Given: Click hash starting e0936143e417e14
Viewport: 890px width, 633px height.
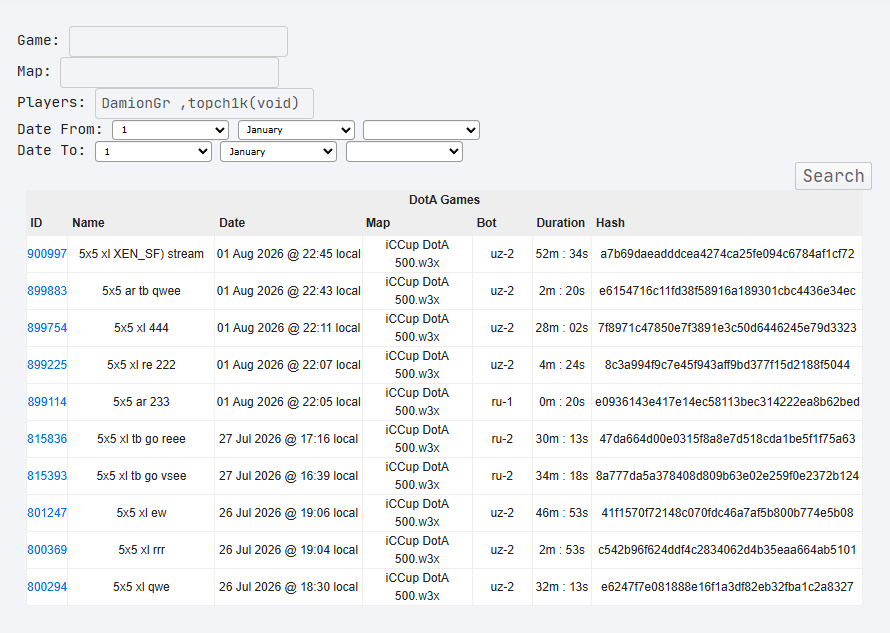Looking at the screenshot, I should [x=727, y=402].
